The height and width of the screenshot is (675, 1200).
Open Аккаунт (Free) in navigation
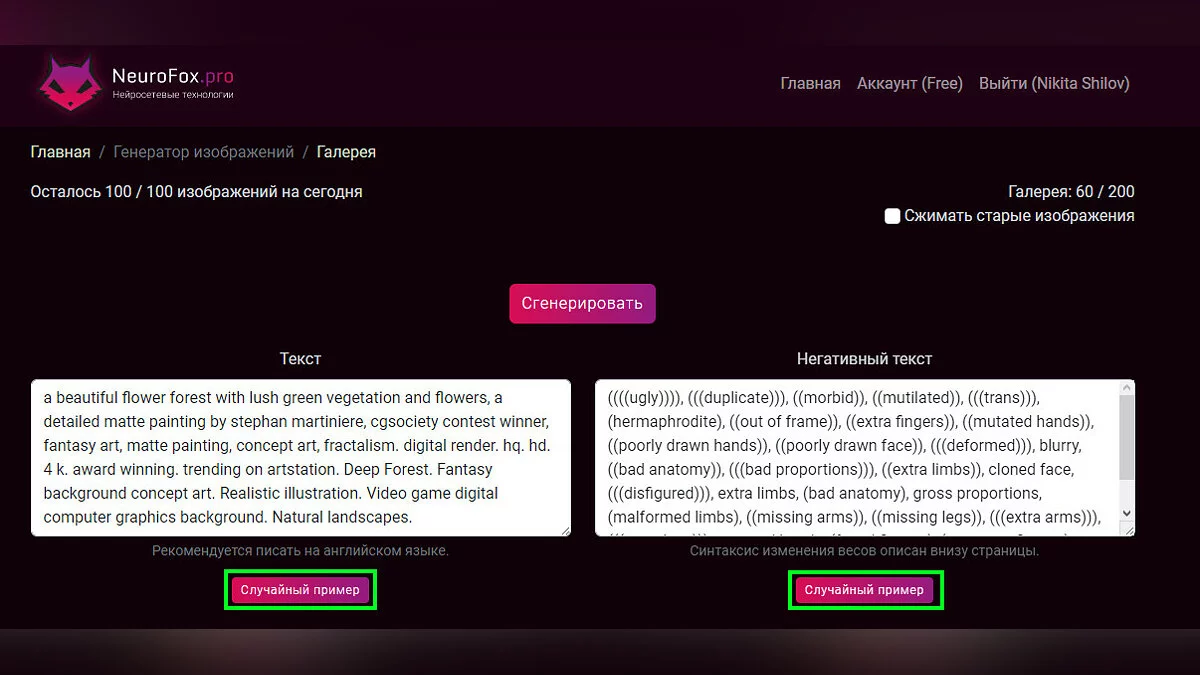(x=910, y=84)
